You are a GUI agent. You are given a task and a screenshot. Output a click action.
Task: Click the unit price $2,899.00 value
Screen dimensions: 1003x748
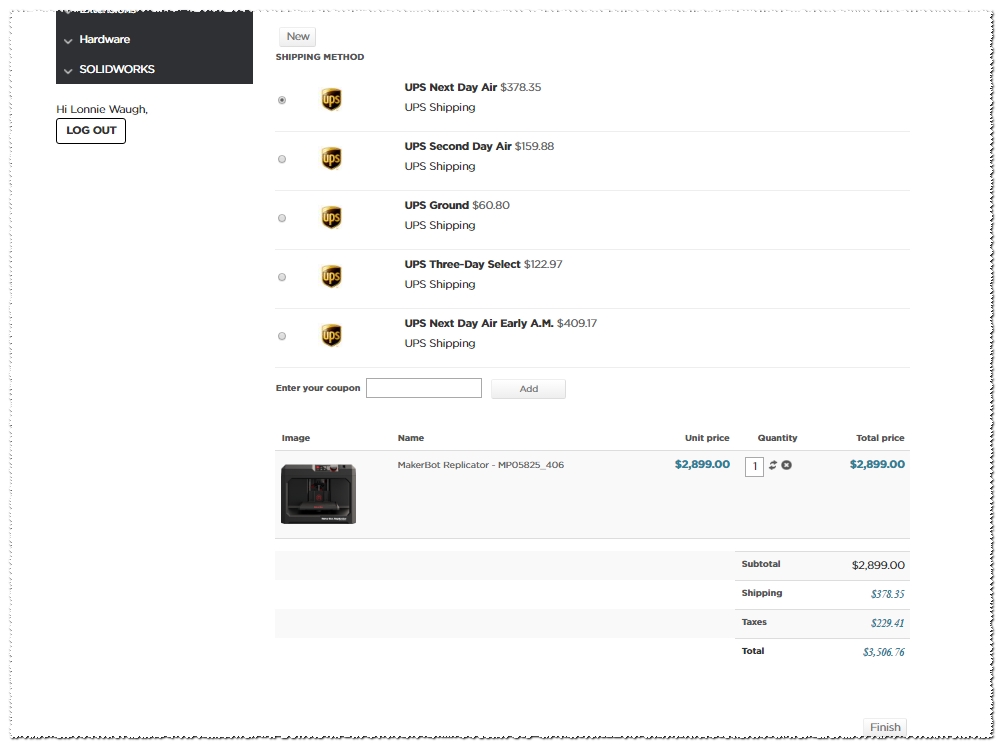click(x=702, y=464)
